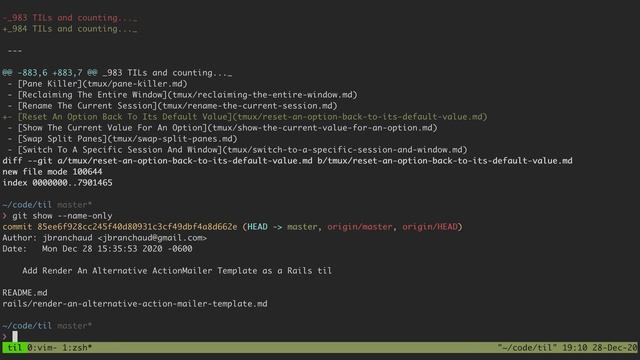640x360 pixels.
Task: Click the removed line '_983 TILs and counting..._'
Action: pos(70,18)
